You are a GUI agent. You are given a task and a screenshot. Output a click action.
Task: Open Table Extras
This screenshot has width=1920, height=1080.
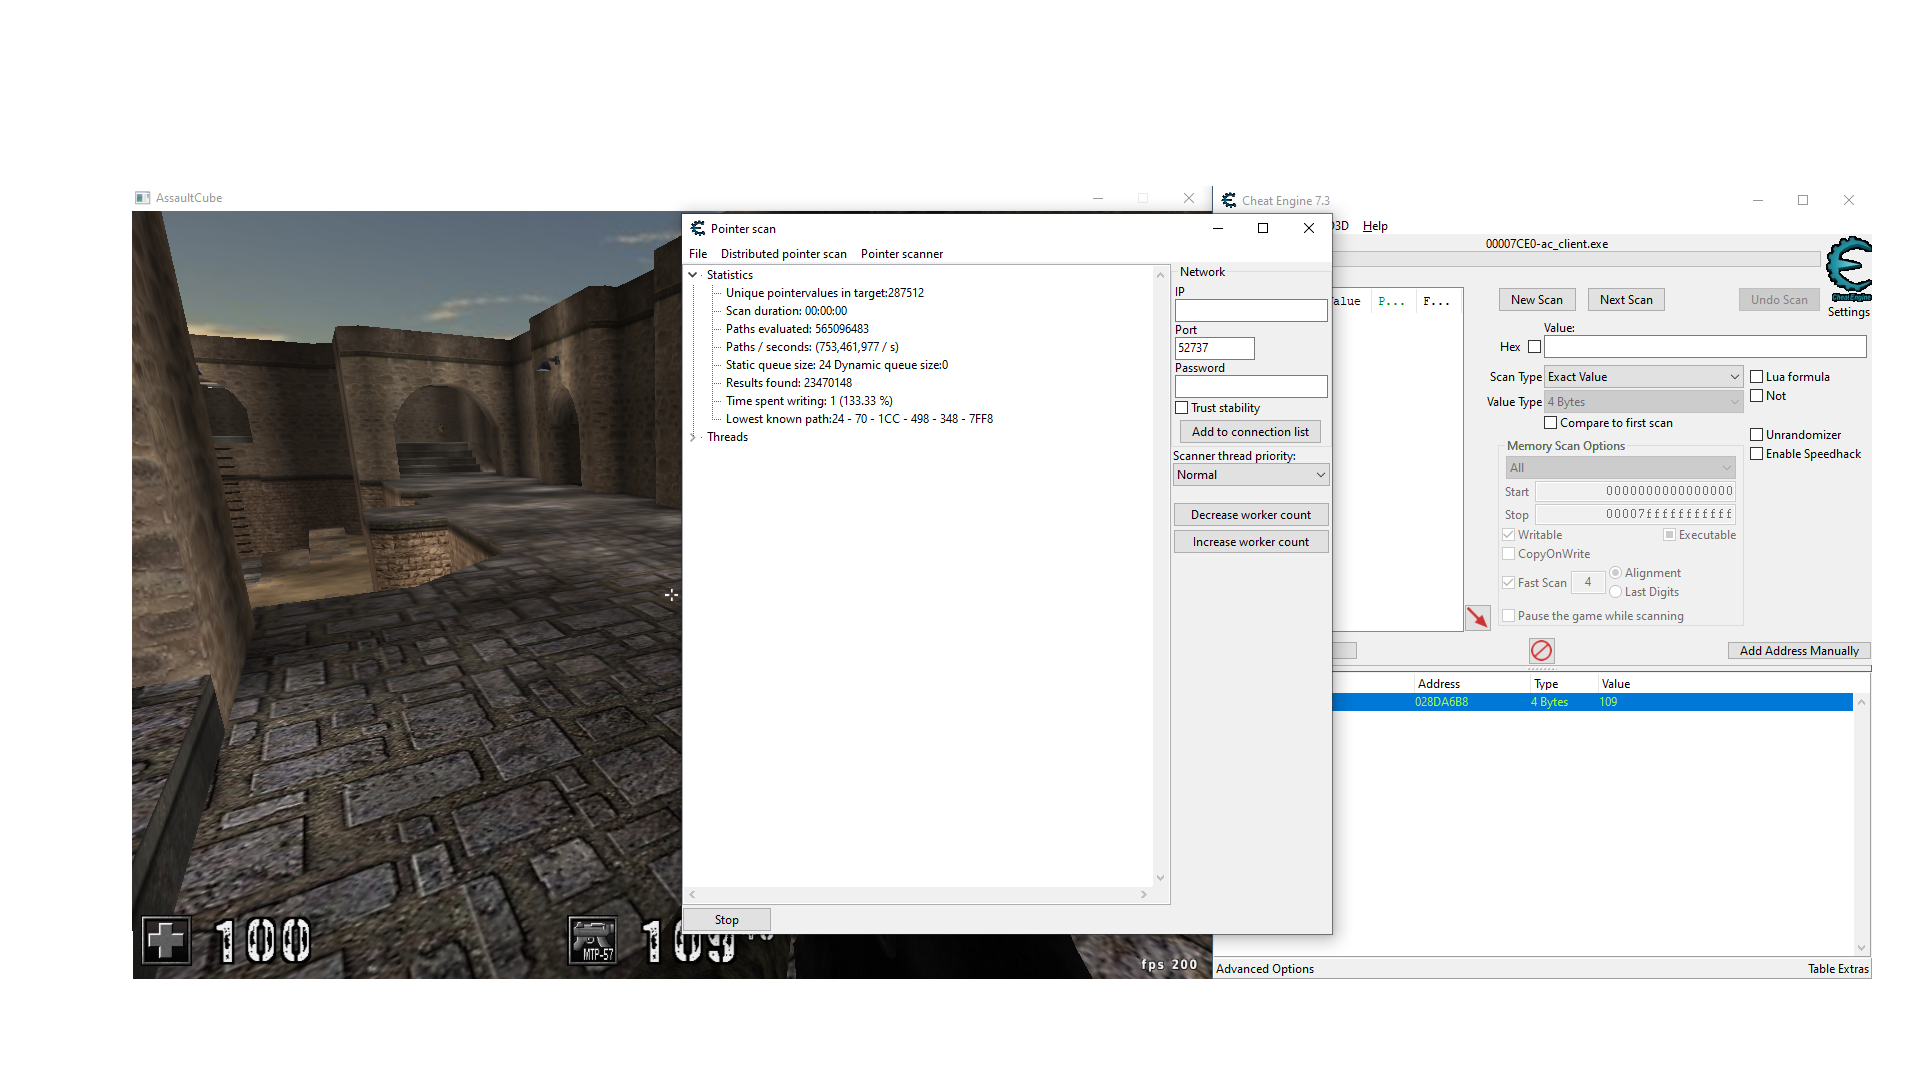[x=1838, y=969]
